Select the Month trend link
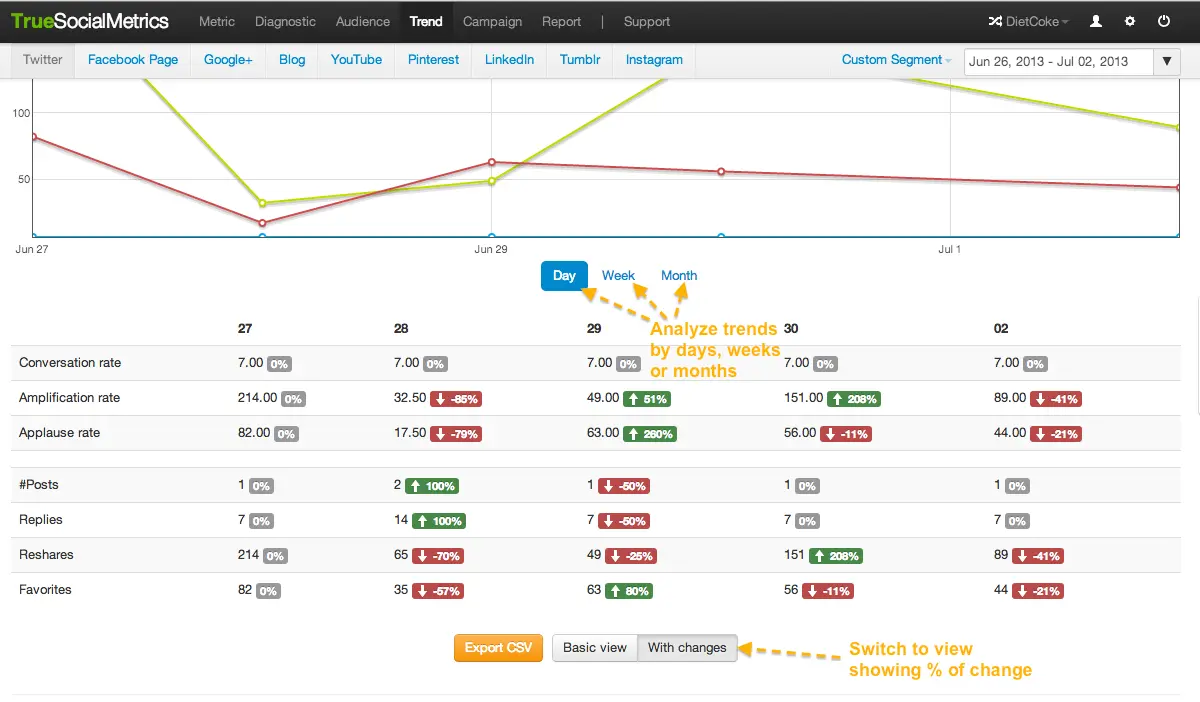The width and height of the screenshot is (1200, 702). point(679,276)
